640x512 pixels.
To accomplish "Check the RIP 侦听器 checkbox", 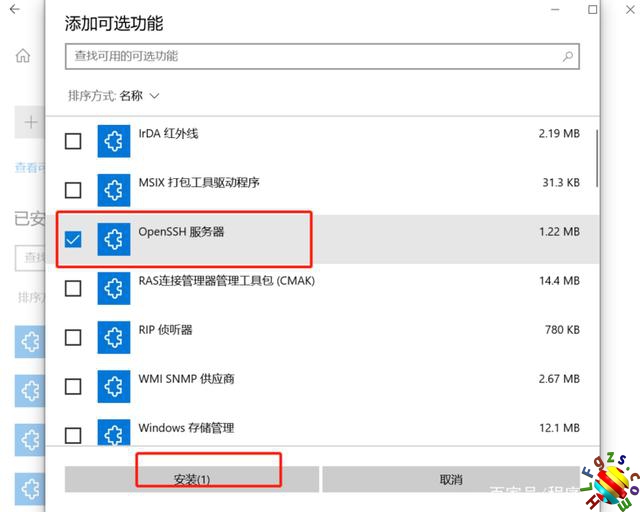I will pos(73,337).
